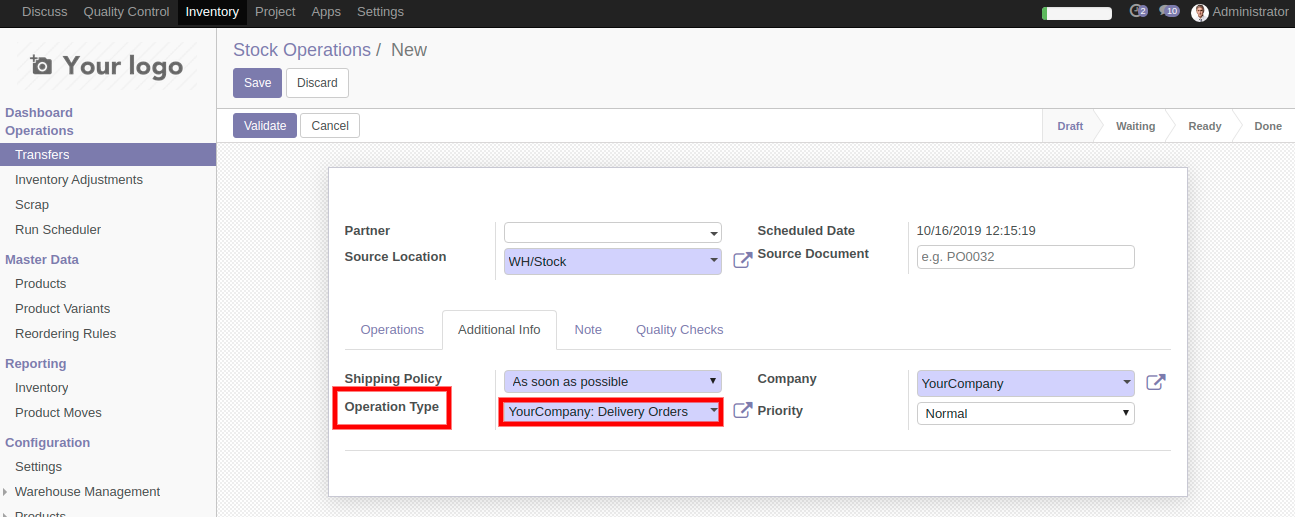1295x517 pixels.
Task: Switch to the Quality Checks tab
Action: [679, 330]
